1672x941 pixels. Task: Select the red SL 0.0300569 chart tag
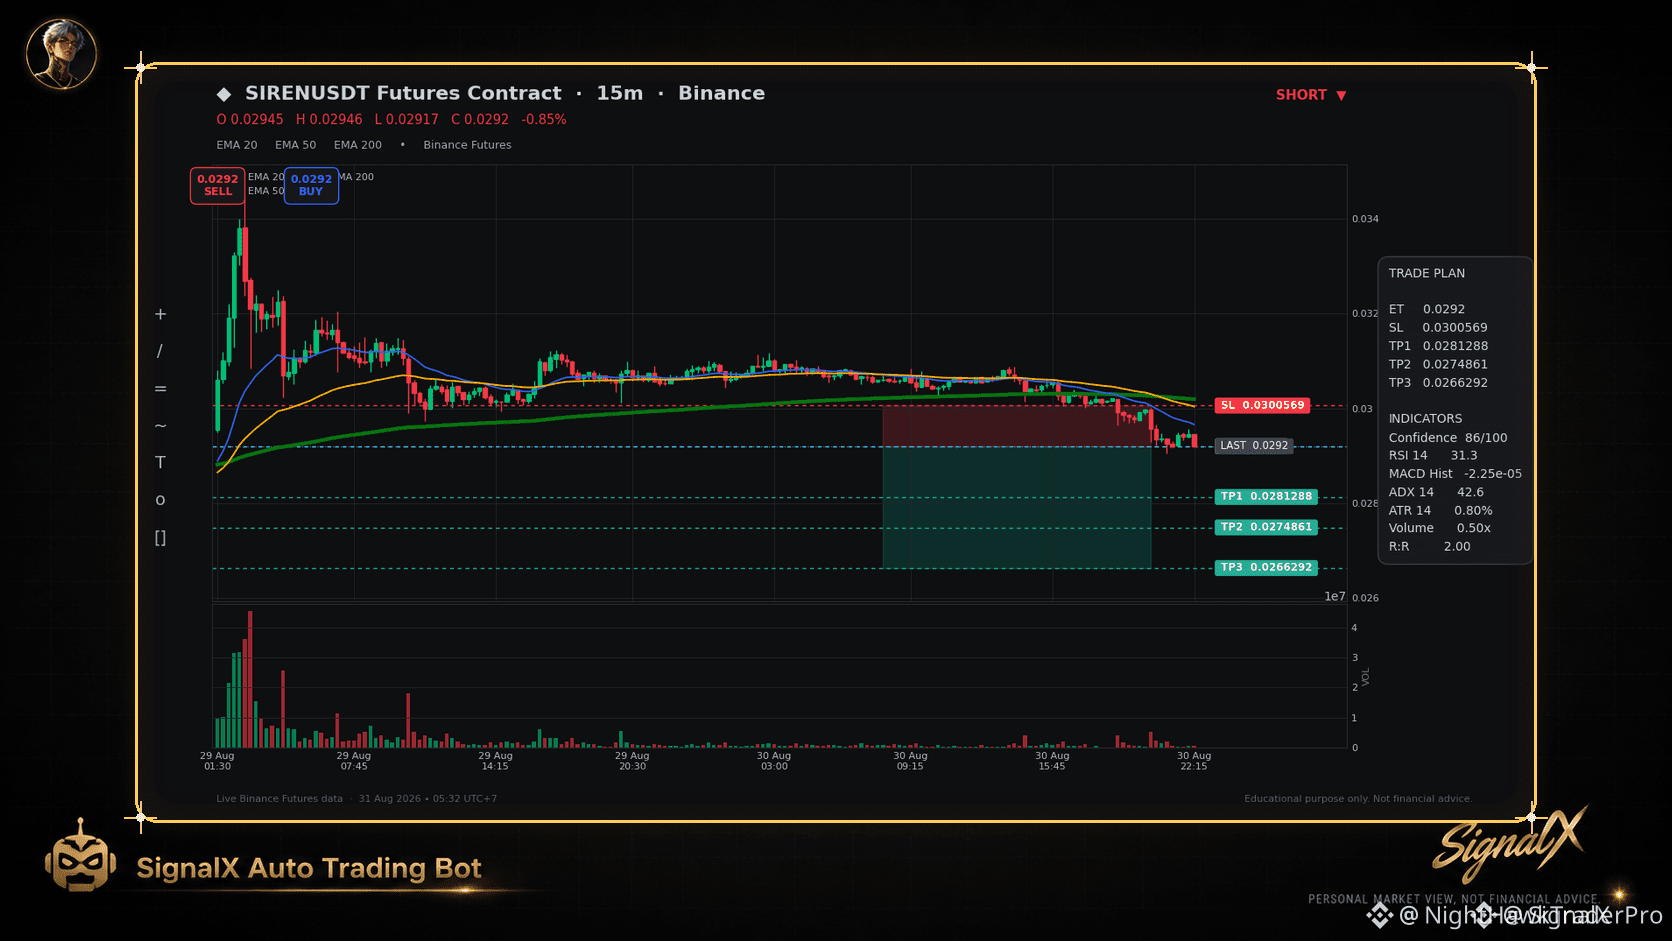pos(1263,405)
